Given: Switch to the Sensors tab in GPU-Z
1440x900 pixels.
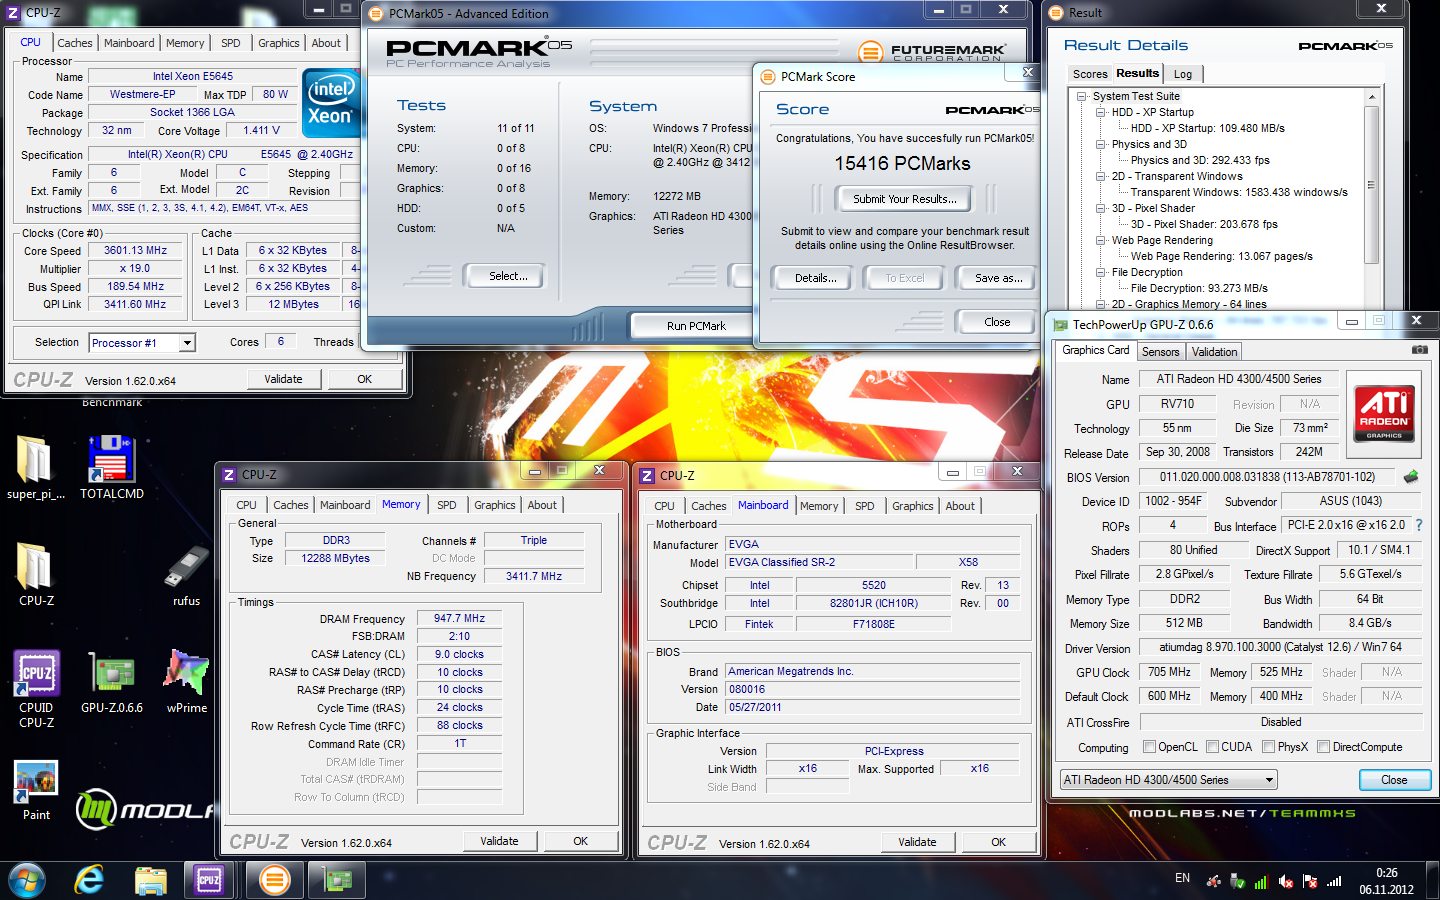Looking at the screenshot, I should pyautogui.click(x=1160, y=352).
